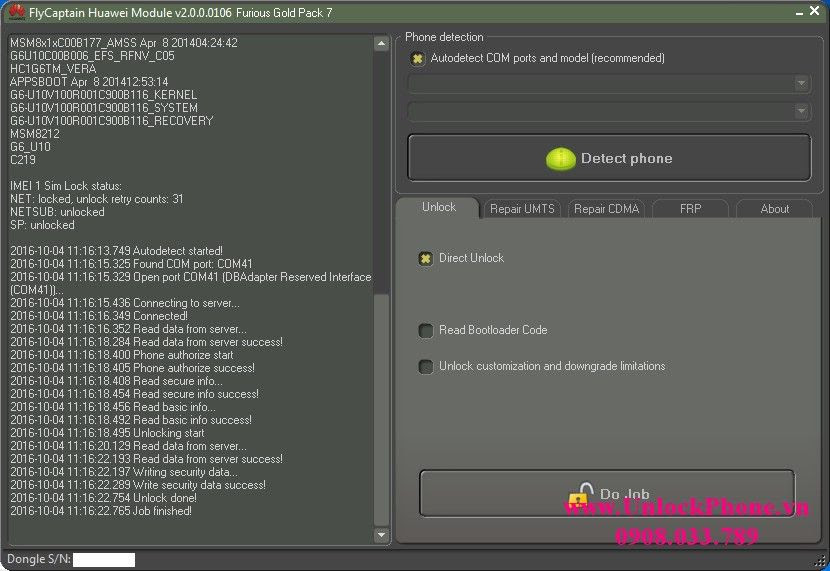
Task: Click the 'HC1G6TM_VERA' log line
Action: click(53, 69)
